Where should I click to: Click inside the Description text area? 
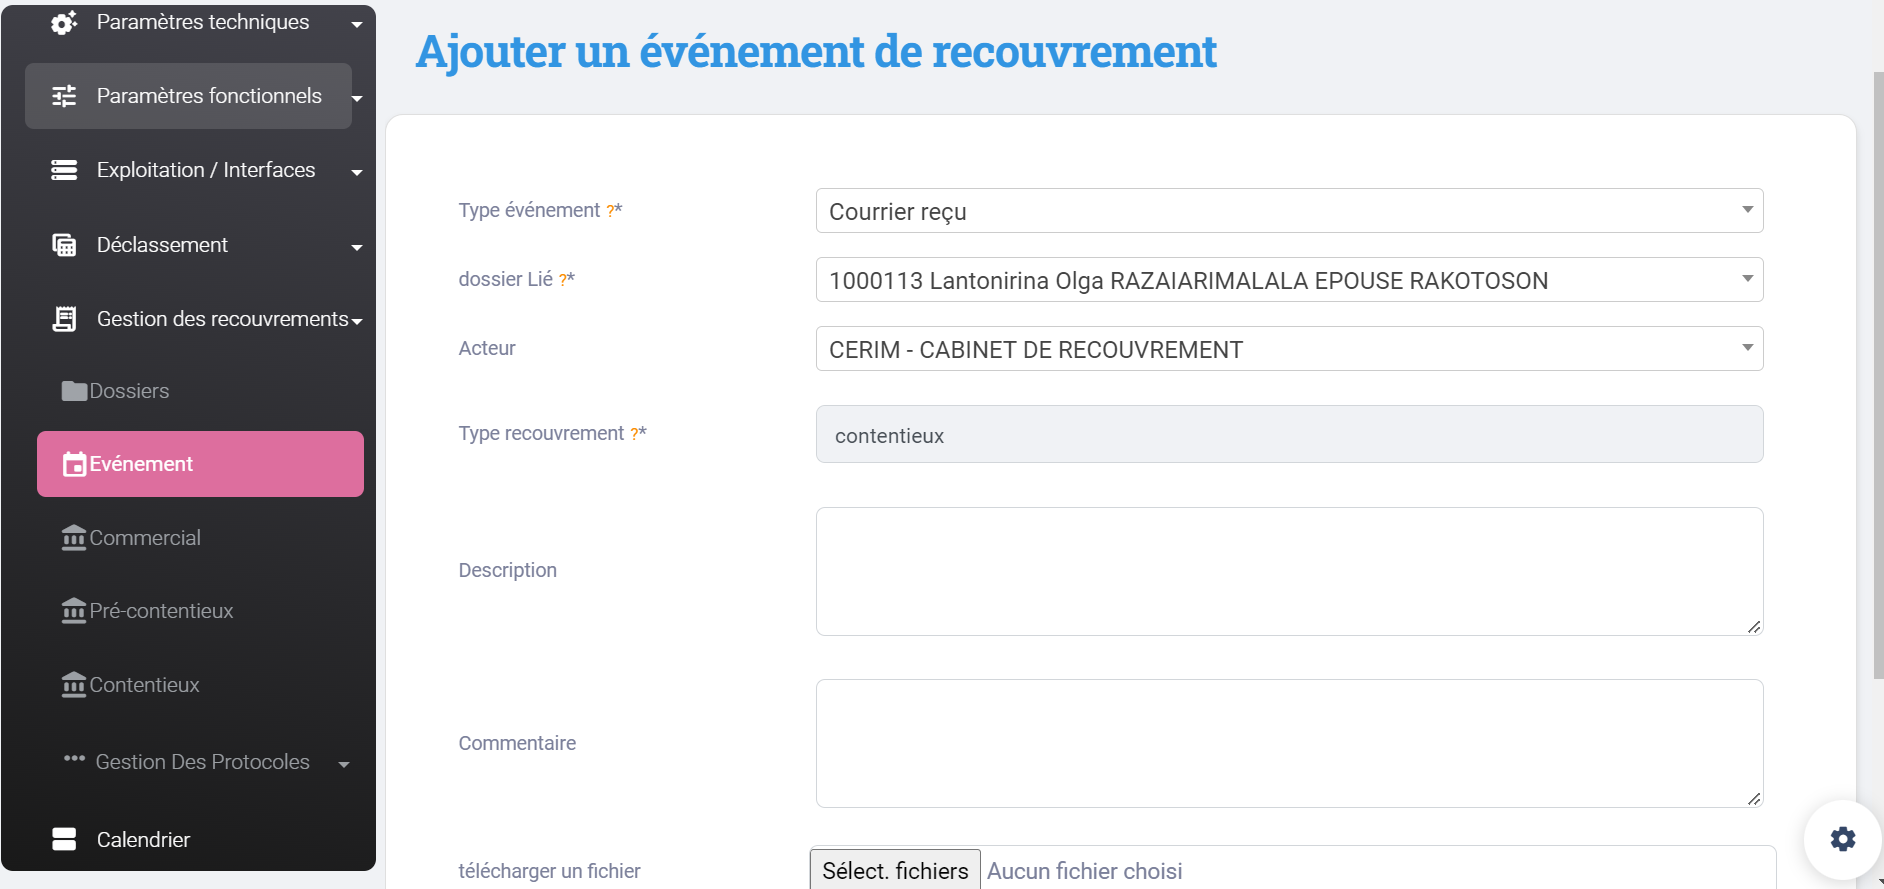1288,571
